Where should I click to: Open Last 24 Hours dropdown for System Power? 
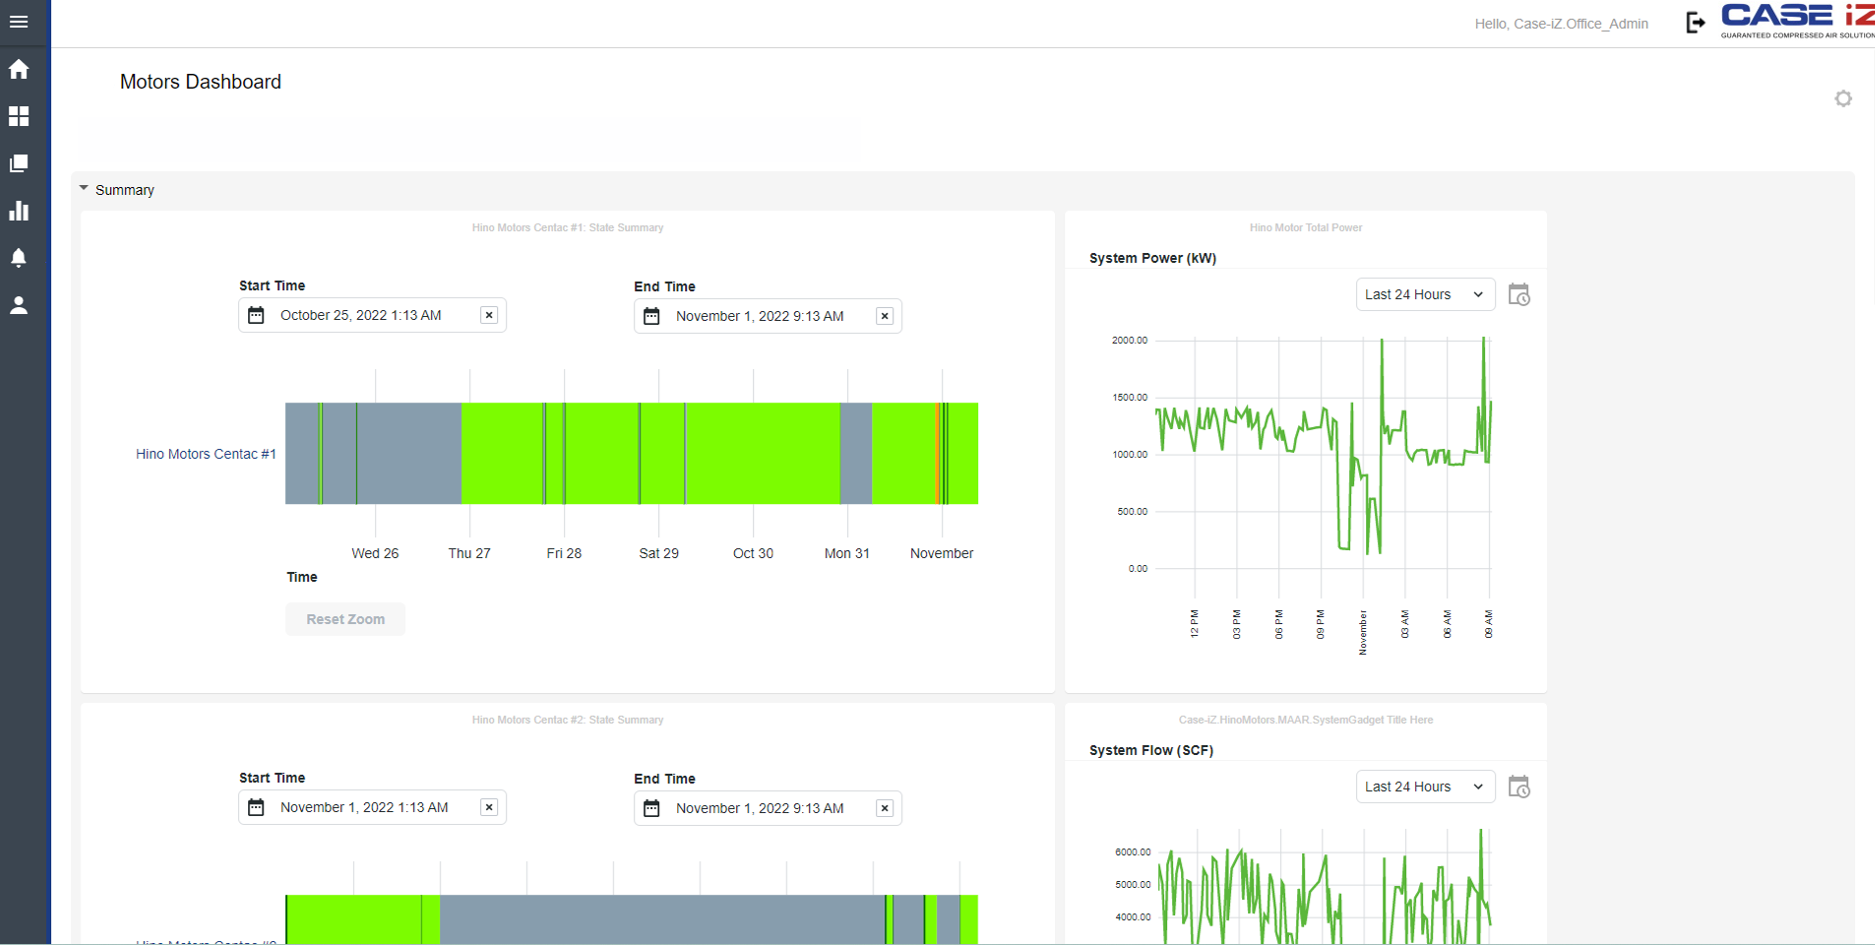click(1425, 294)
